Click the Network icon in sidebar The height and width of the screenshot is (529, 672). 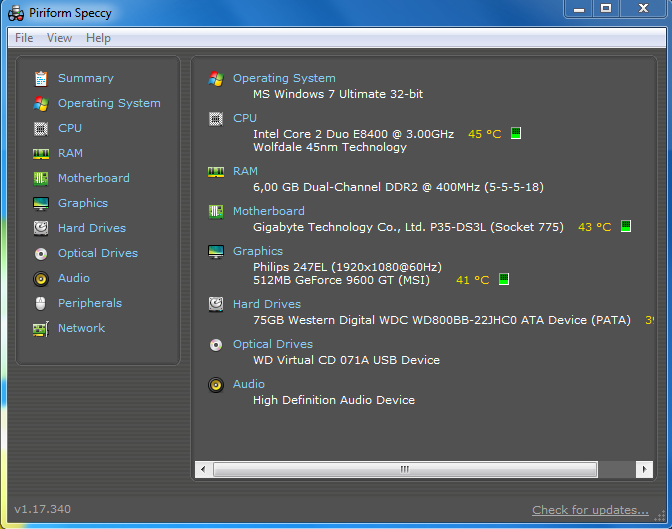41,328
